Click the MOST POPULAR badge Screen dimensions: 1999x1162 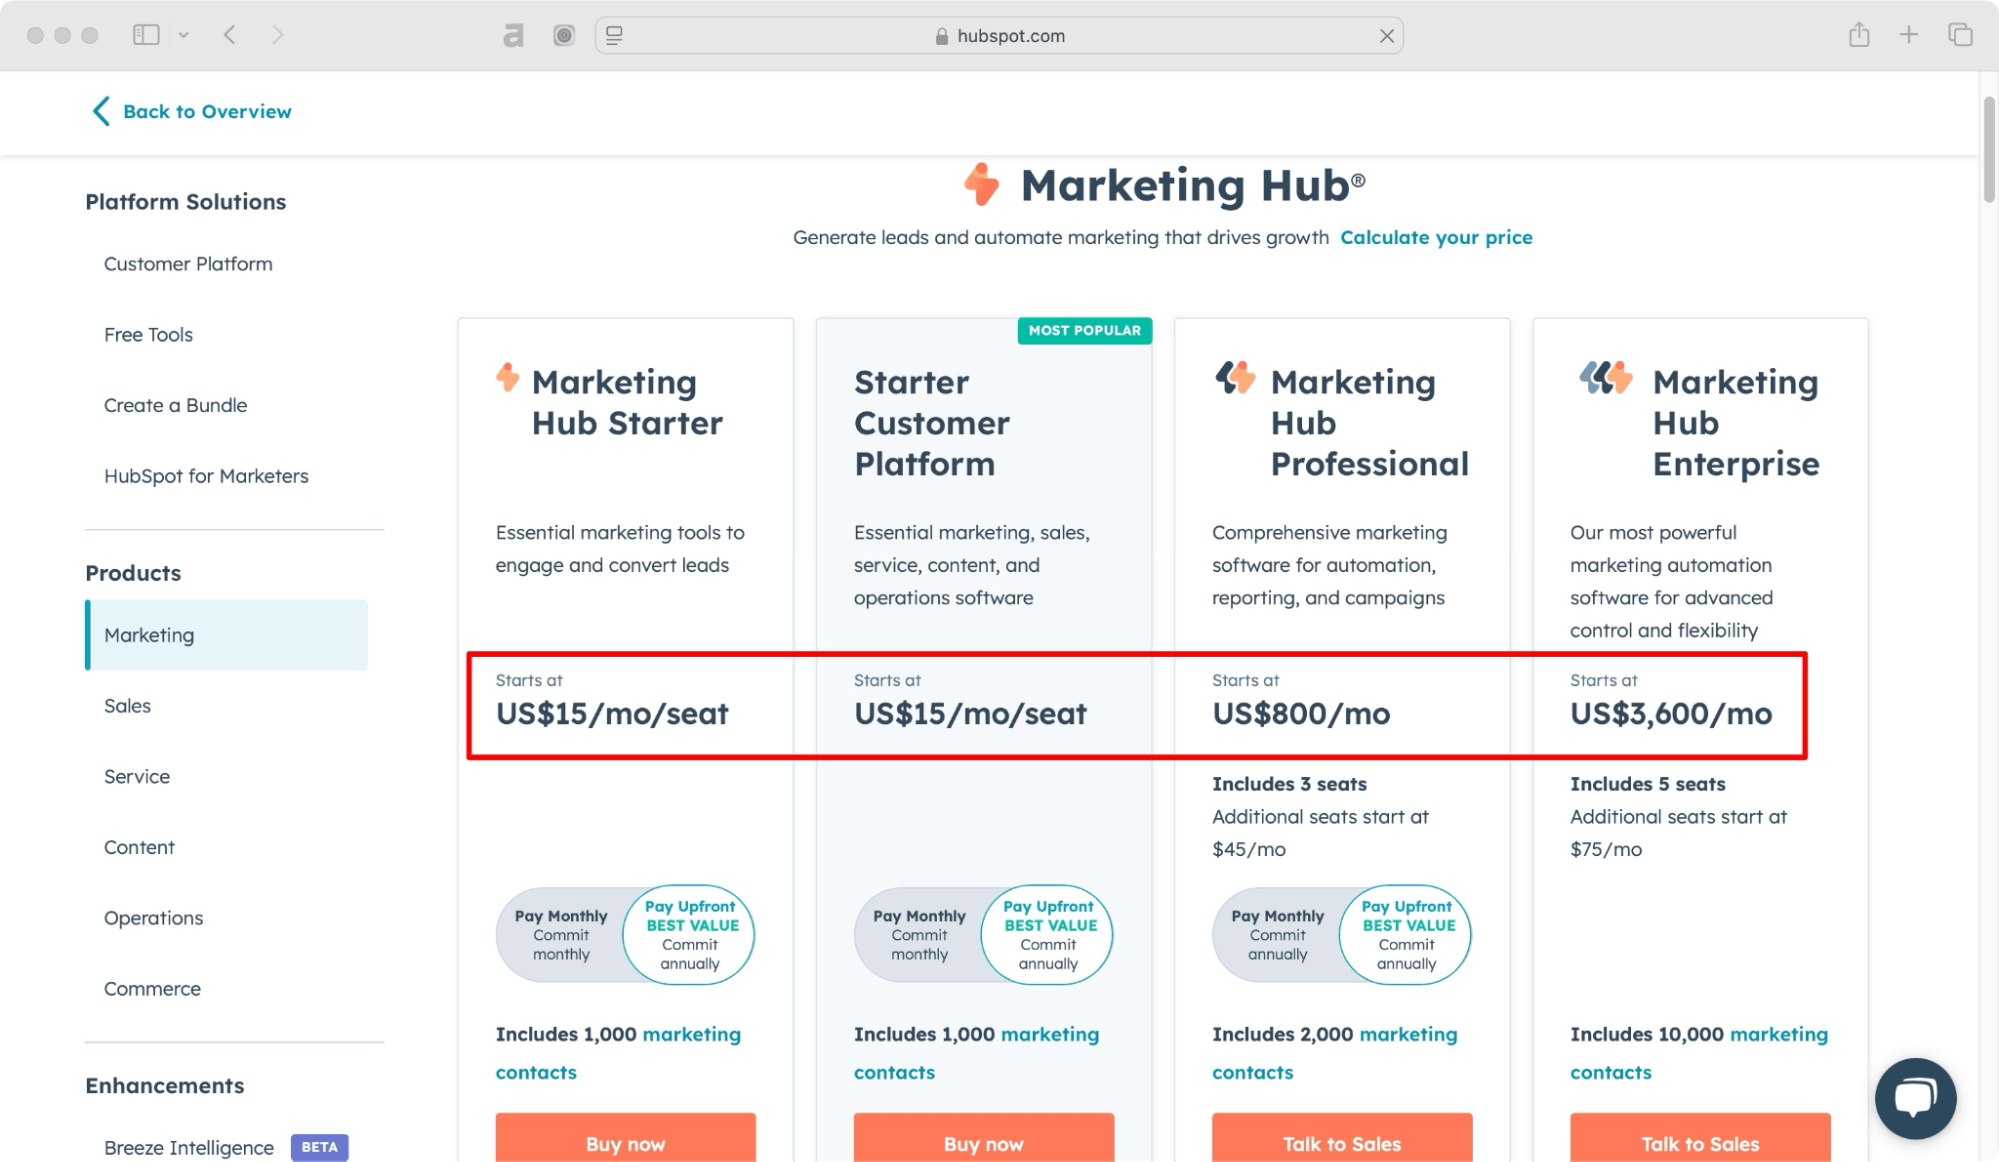click(1084, 330)
